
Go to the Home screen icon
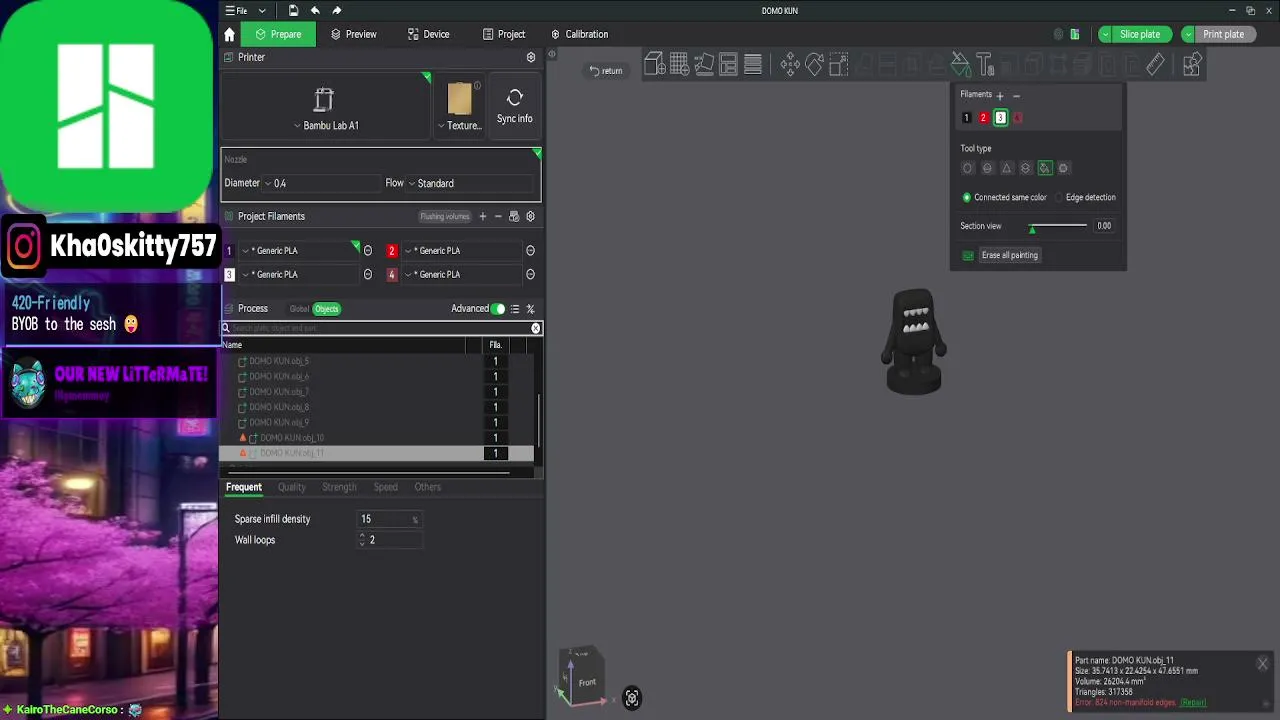[229, 34]
